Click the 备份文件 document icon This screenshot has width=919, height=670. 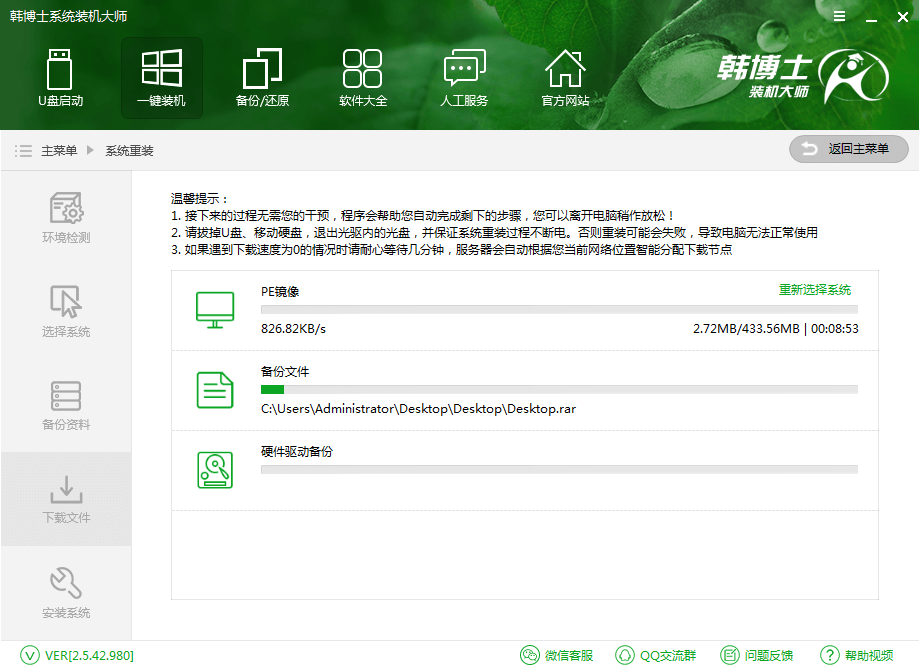pos(215,390)
